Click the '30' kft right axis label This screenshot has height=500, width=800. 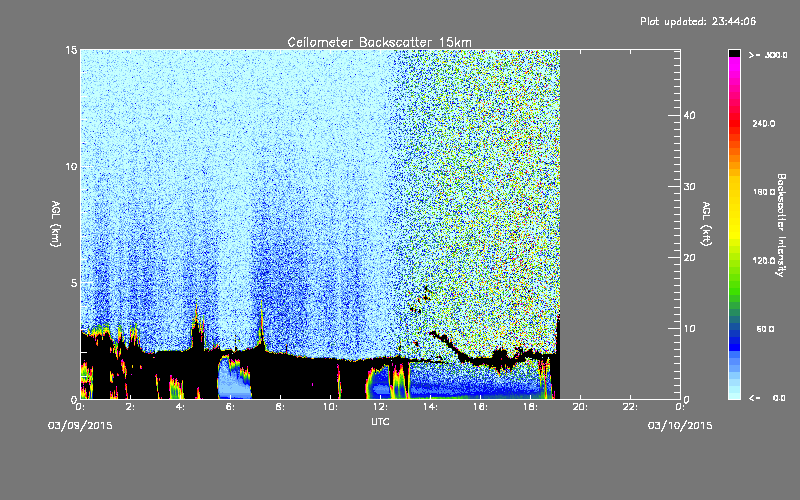pos(689,187)
